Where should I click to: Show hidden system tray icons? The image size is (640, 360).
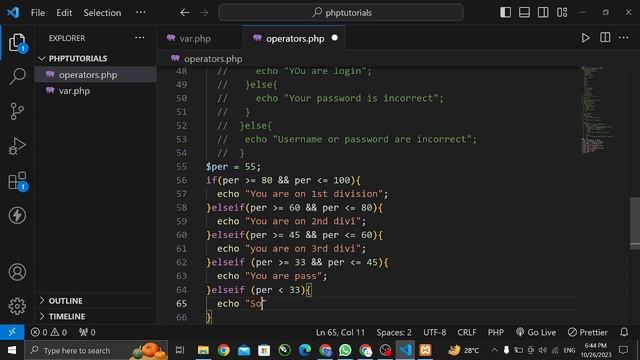click(x=494, y=350)
